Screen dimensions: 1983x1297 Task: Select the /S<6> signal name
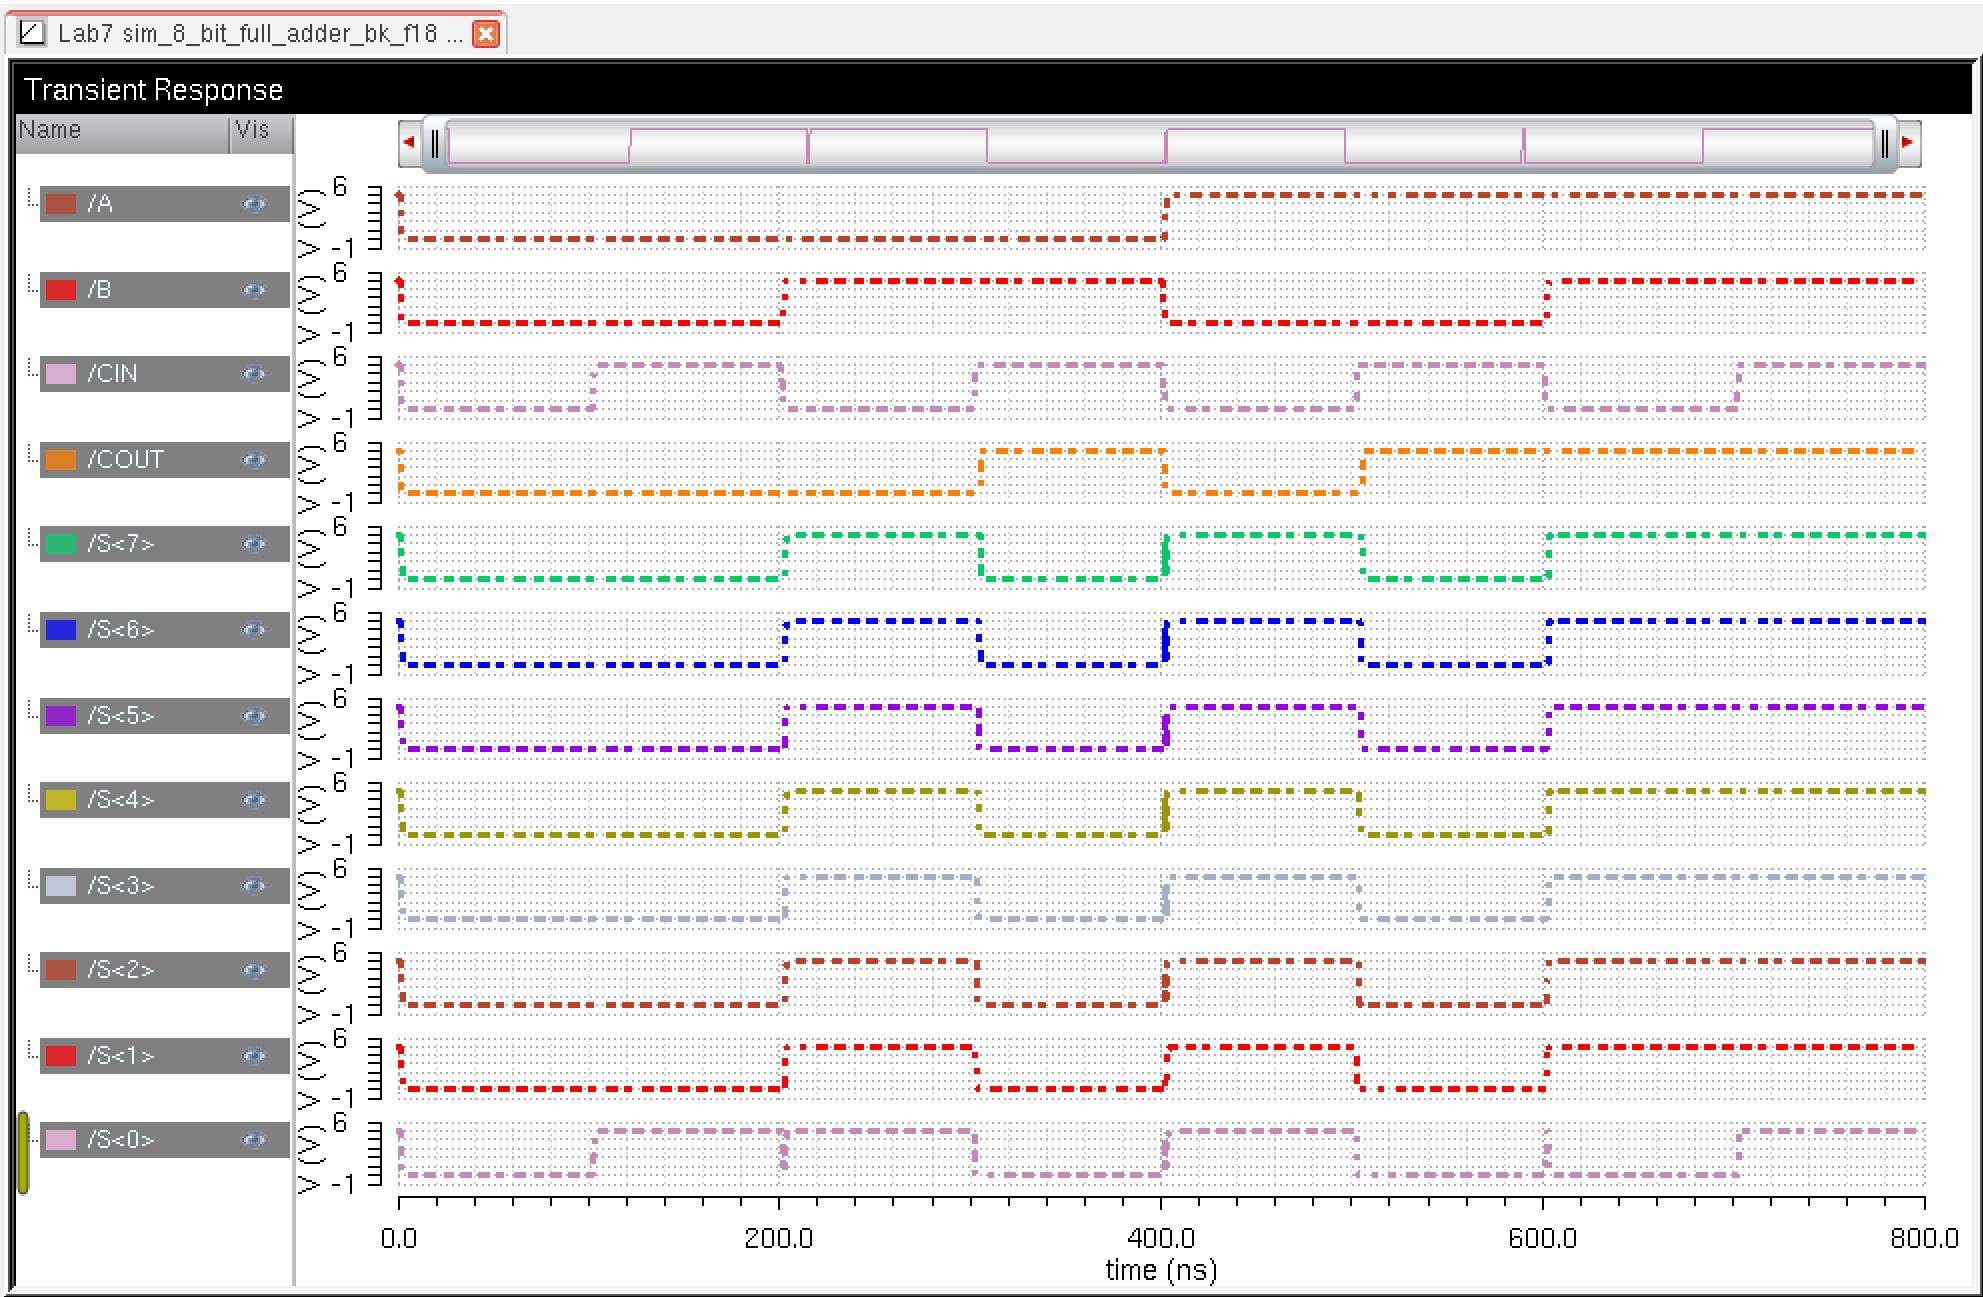[x=120, y=630]
